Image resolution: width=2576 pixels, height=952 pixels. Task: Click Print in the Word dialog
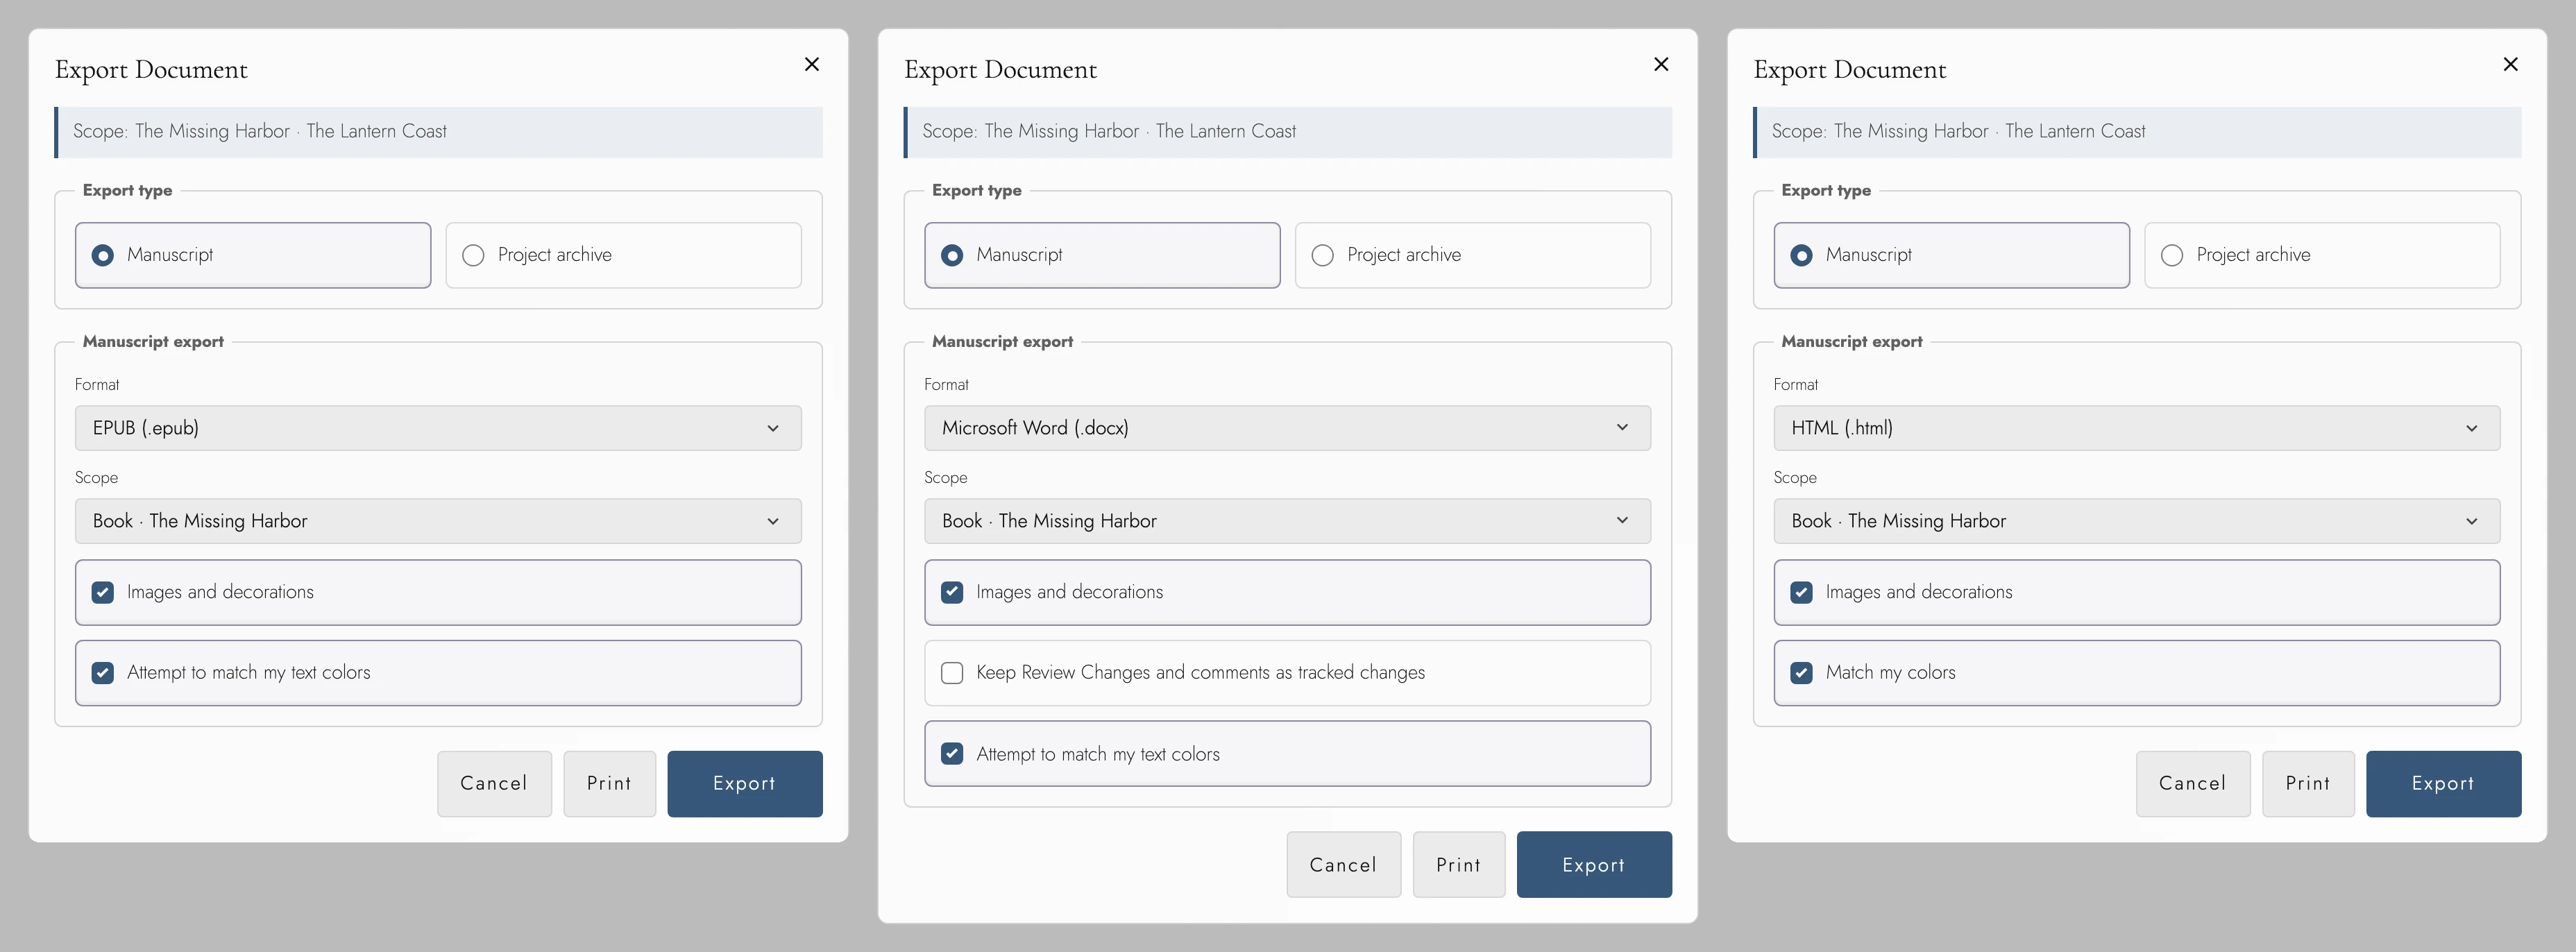point(1458,865)
